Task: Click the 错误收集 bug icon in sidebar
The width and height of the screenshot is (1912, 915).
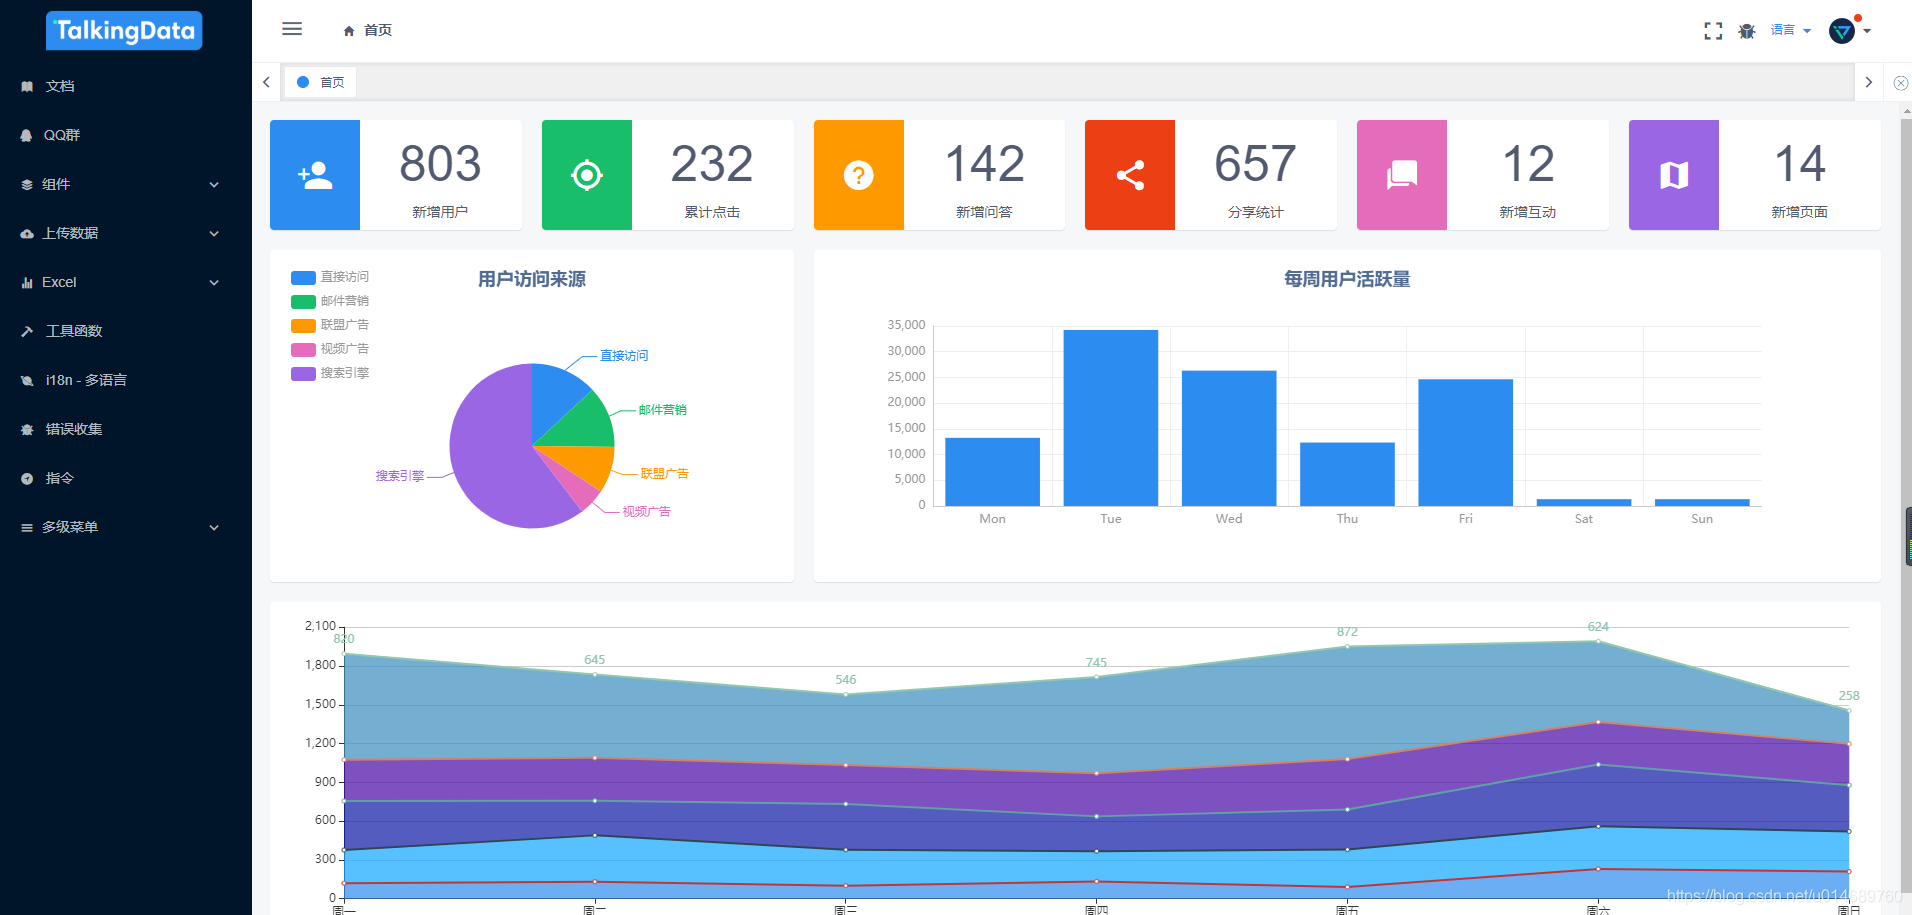Action: pyautogui.click(x=27, y=430)
